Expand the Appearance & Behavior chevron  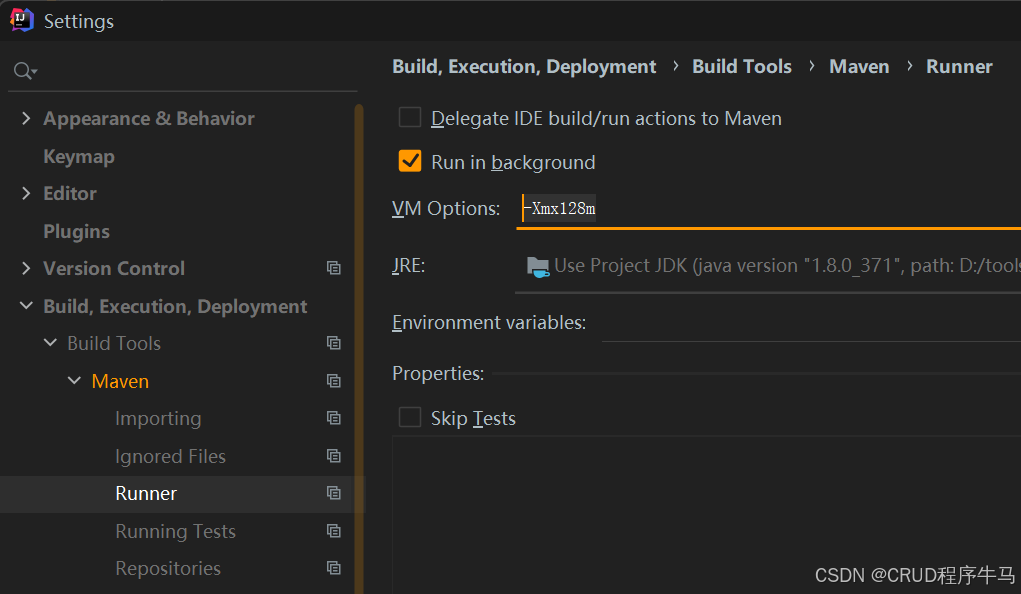tap(25, 118)
